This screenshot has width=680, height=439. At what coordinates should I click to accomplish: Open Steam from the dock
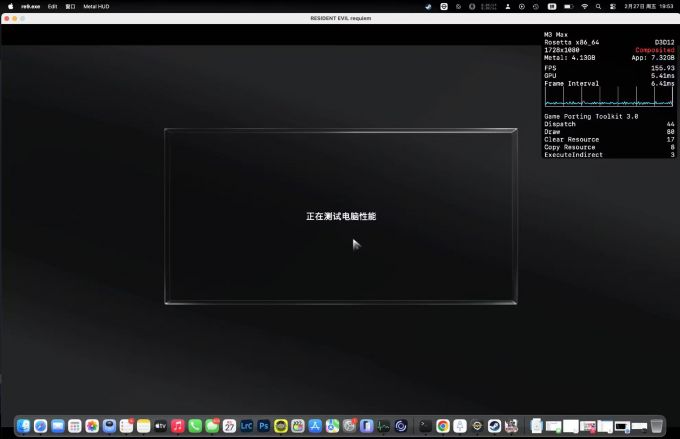pyautogui.click(x=494, y=426)
